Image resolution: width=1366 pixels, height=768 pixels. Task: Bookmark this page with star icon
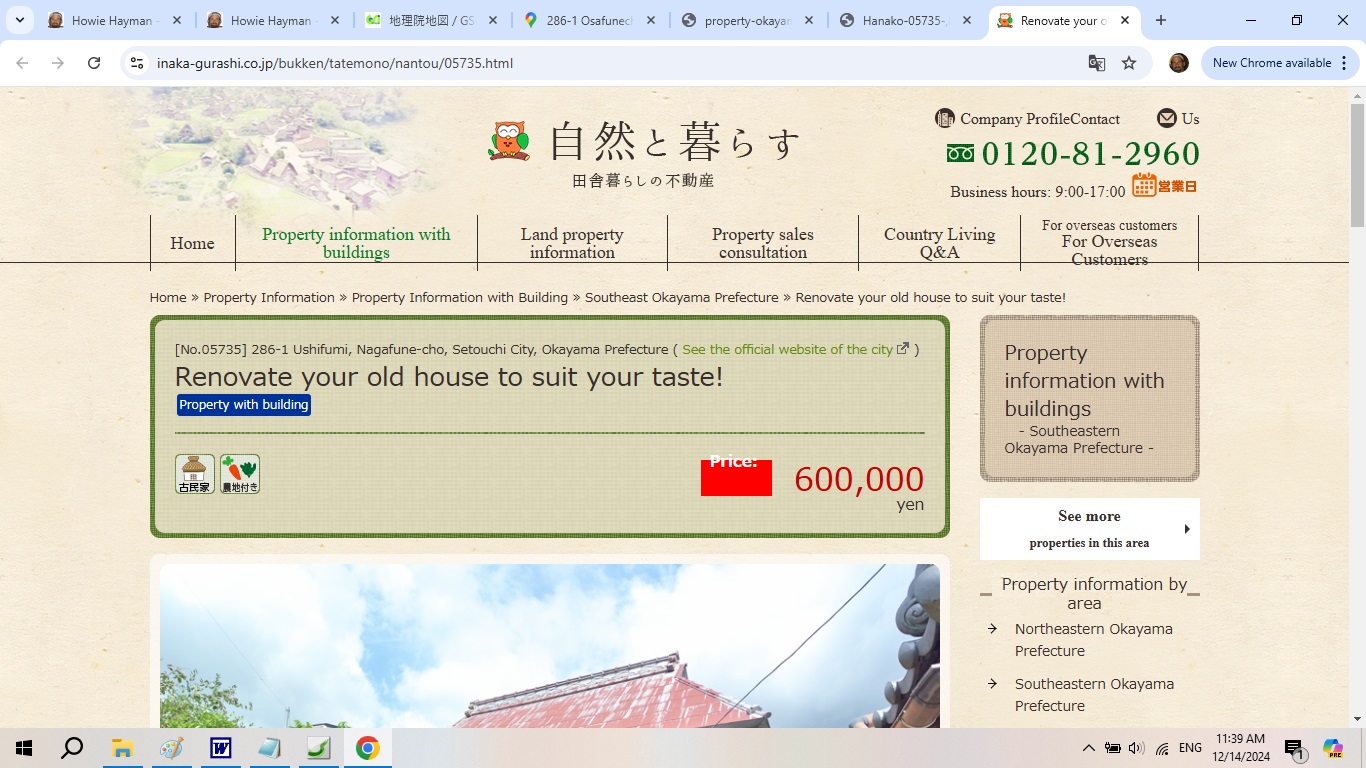coord(1129,63)
